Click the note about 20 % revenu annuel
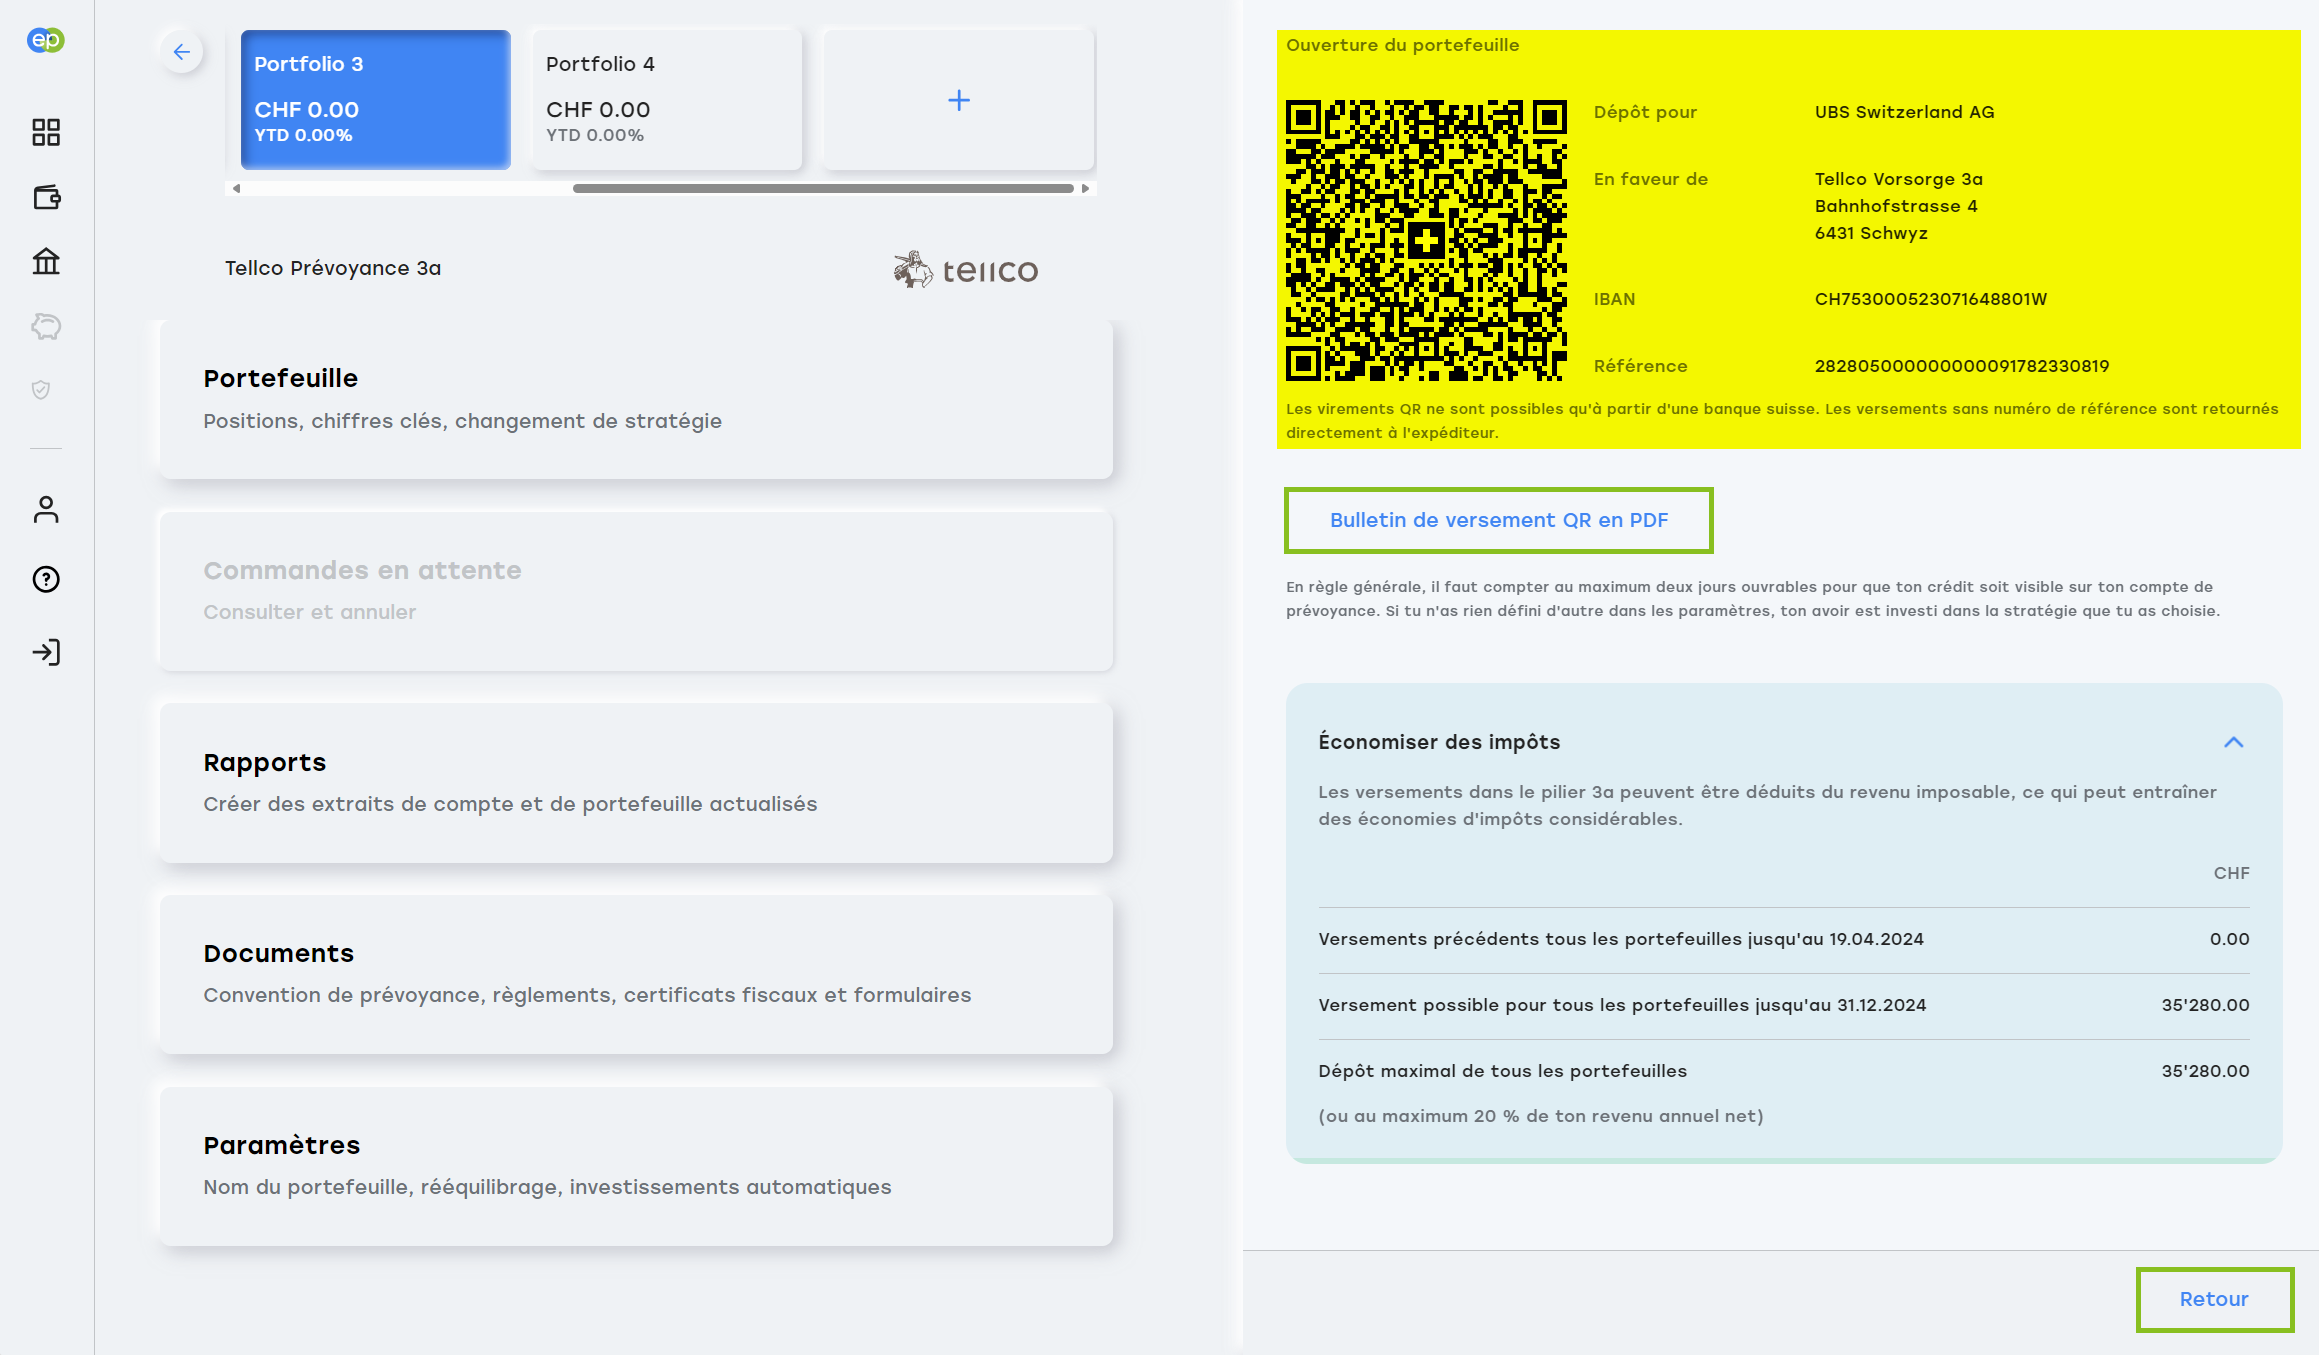 click(x=1540, y=1116)
